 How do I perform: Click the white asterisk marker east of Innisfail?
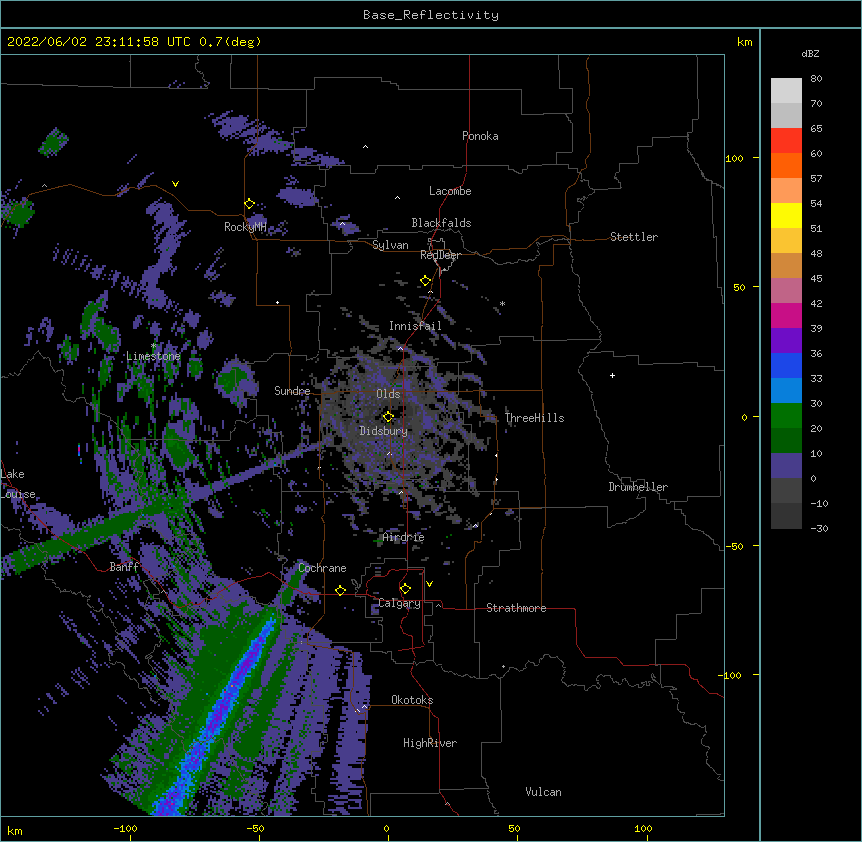(502, 304)
